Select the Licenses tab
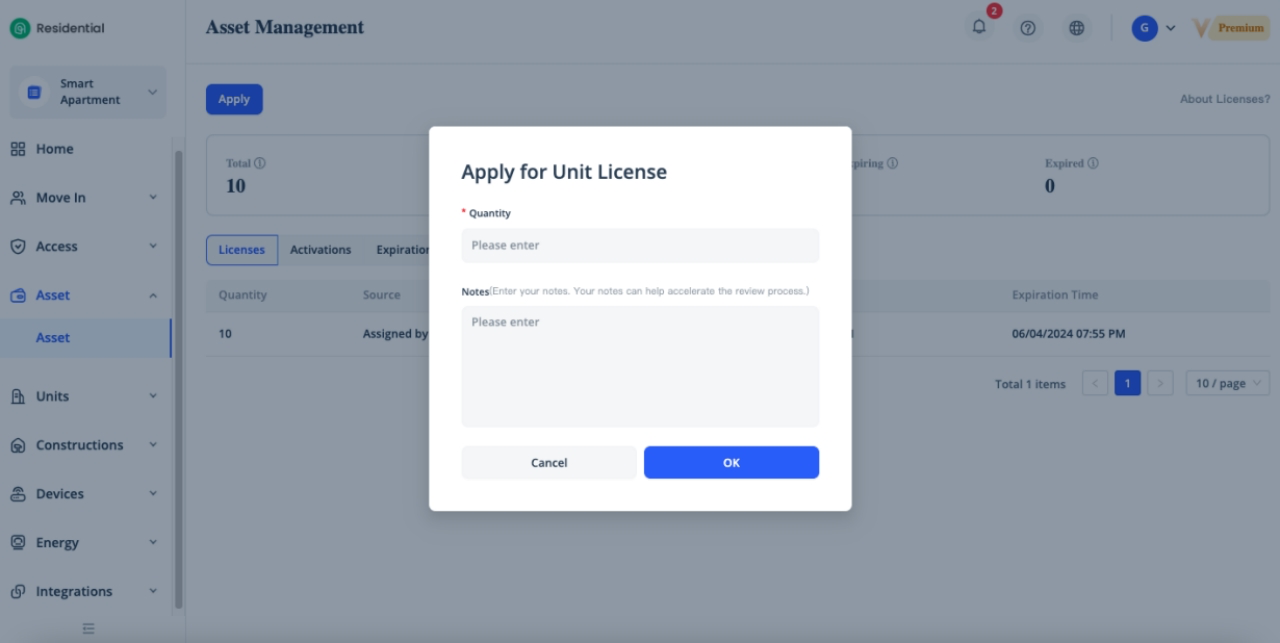Image resolution: width=1280 pixels, height=643 pixels. point(242,250)
